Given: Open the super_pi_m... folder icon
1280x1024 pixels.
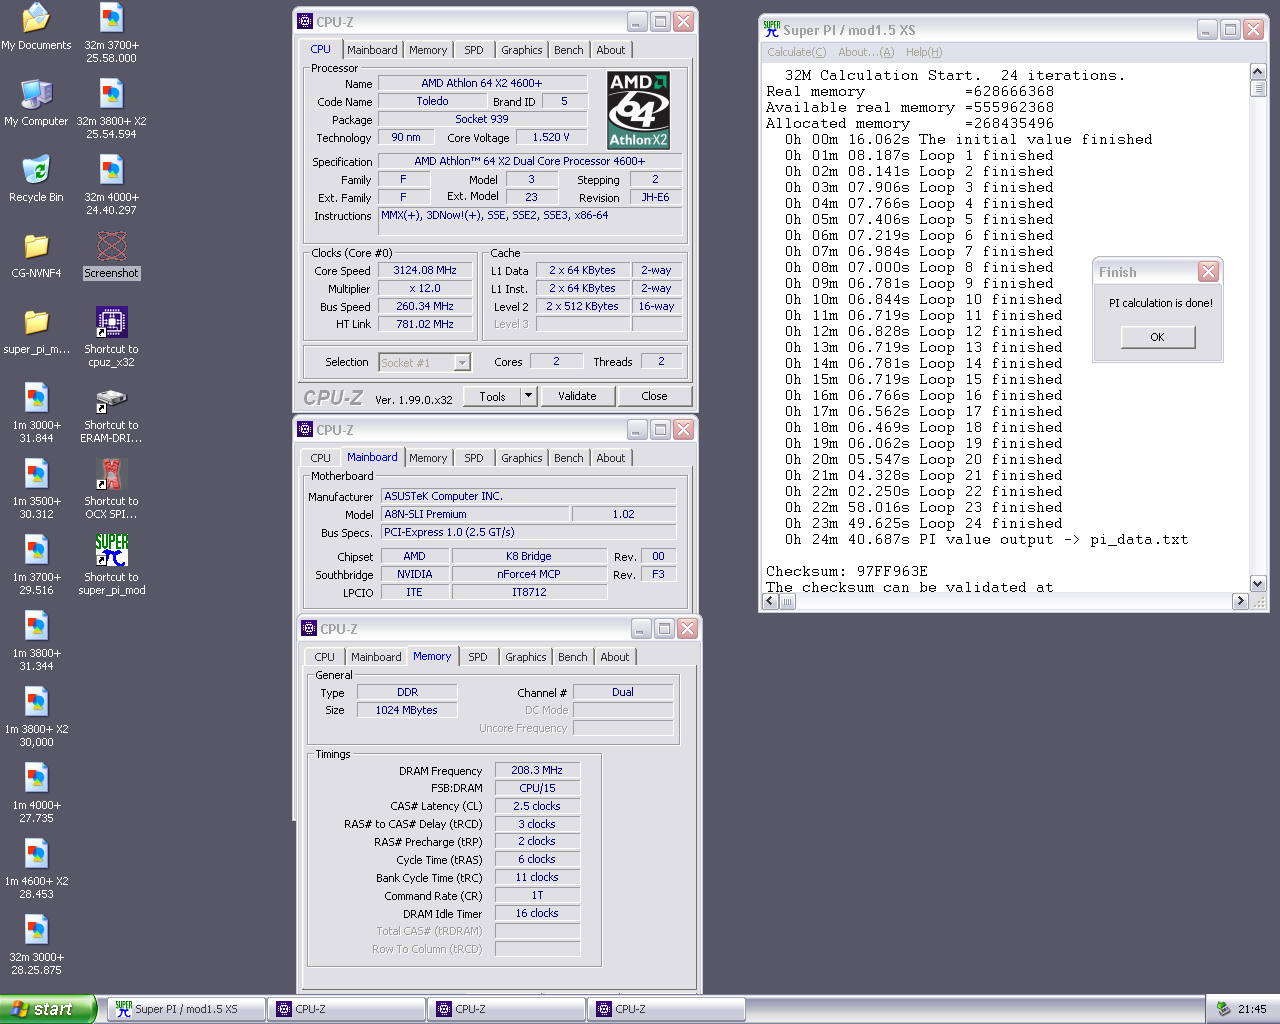Looking at the screenshot, I should (x=36, y=331).
